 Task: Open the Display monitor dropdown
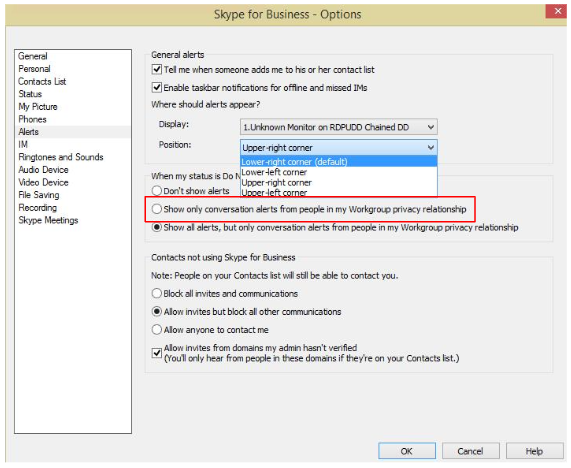pos(339,127)
